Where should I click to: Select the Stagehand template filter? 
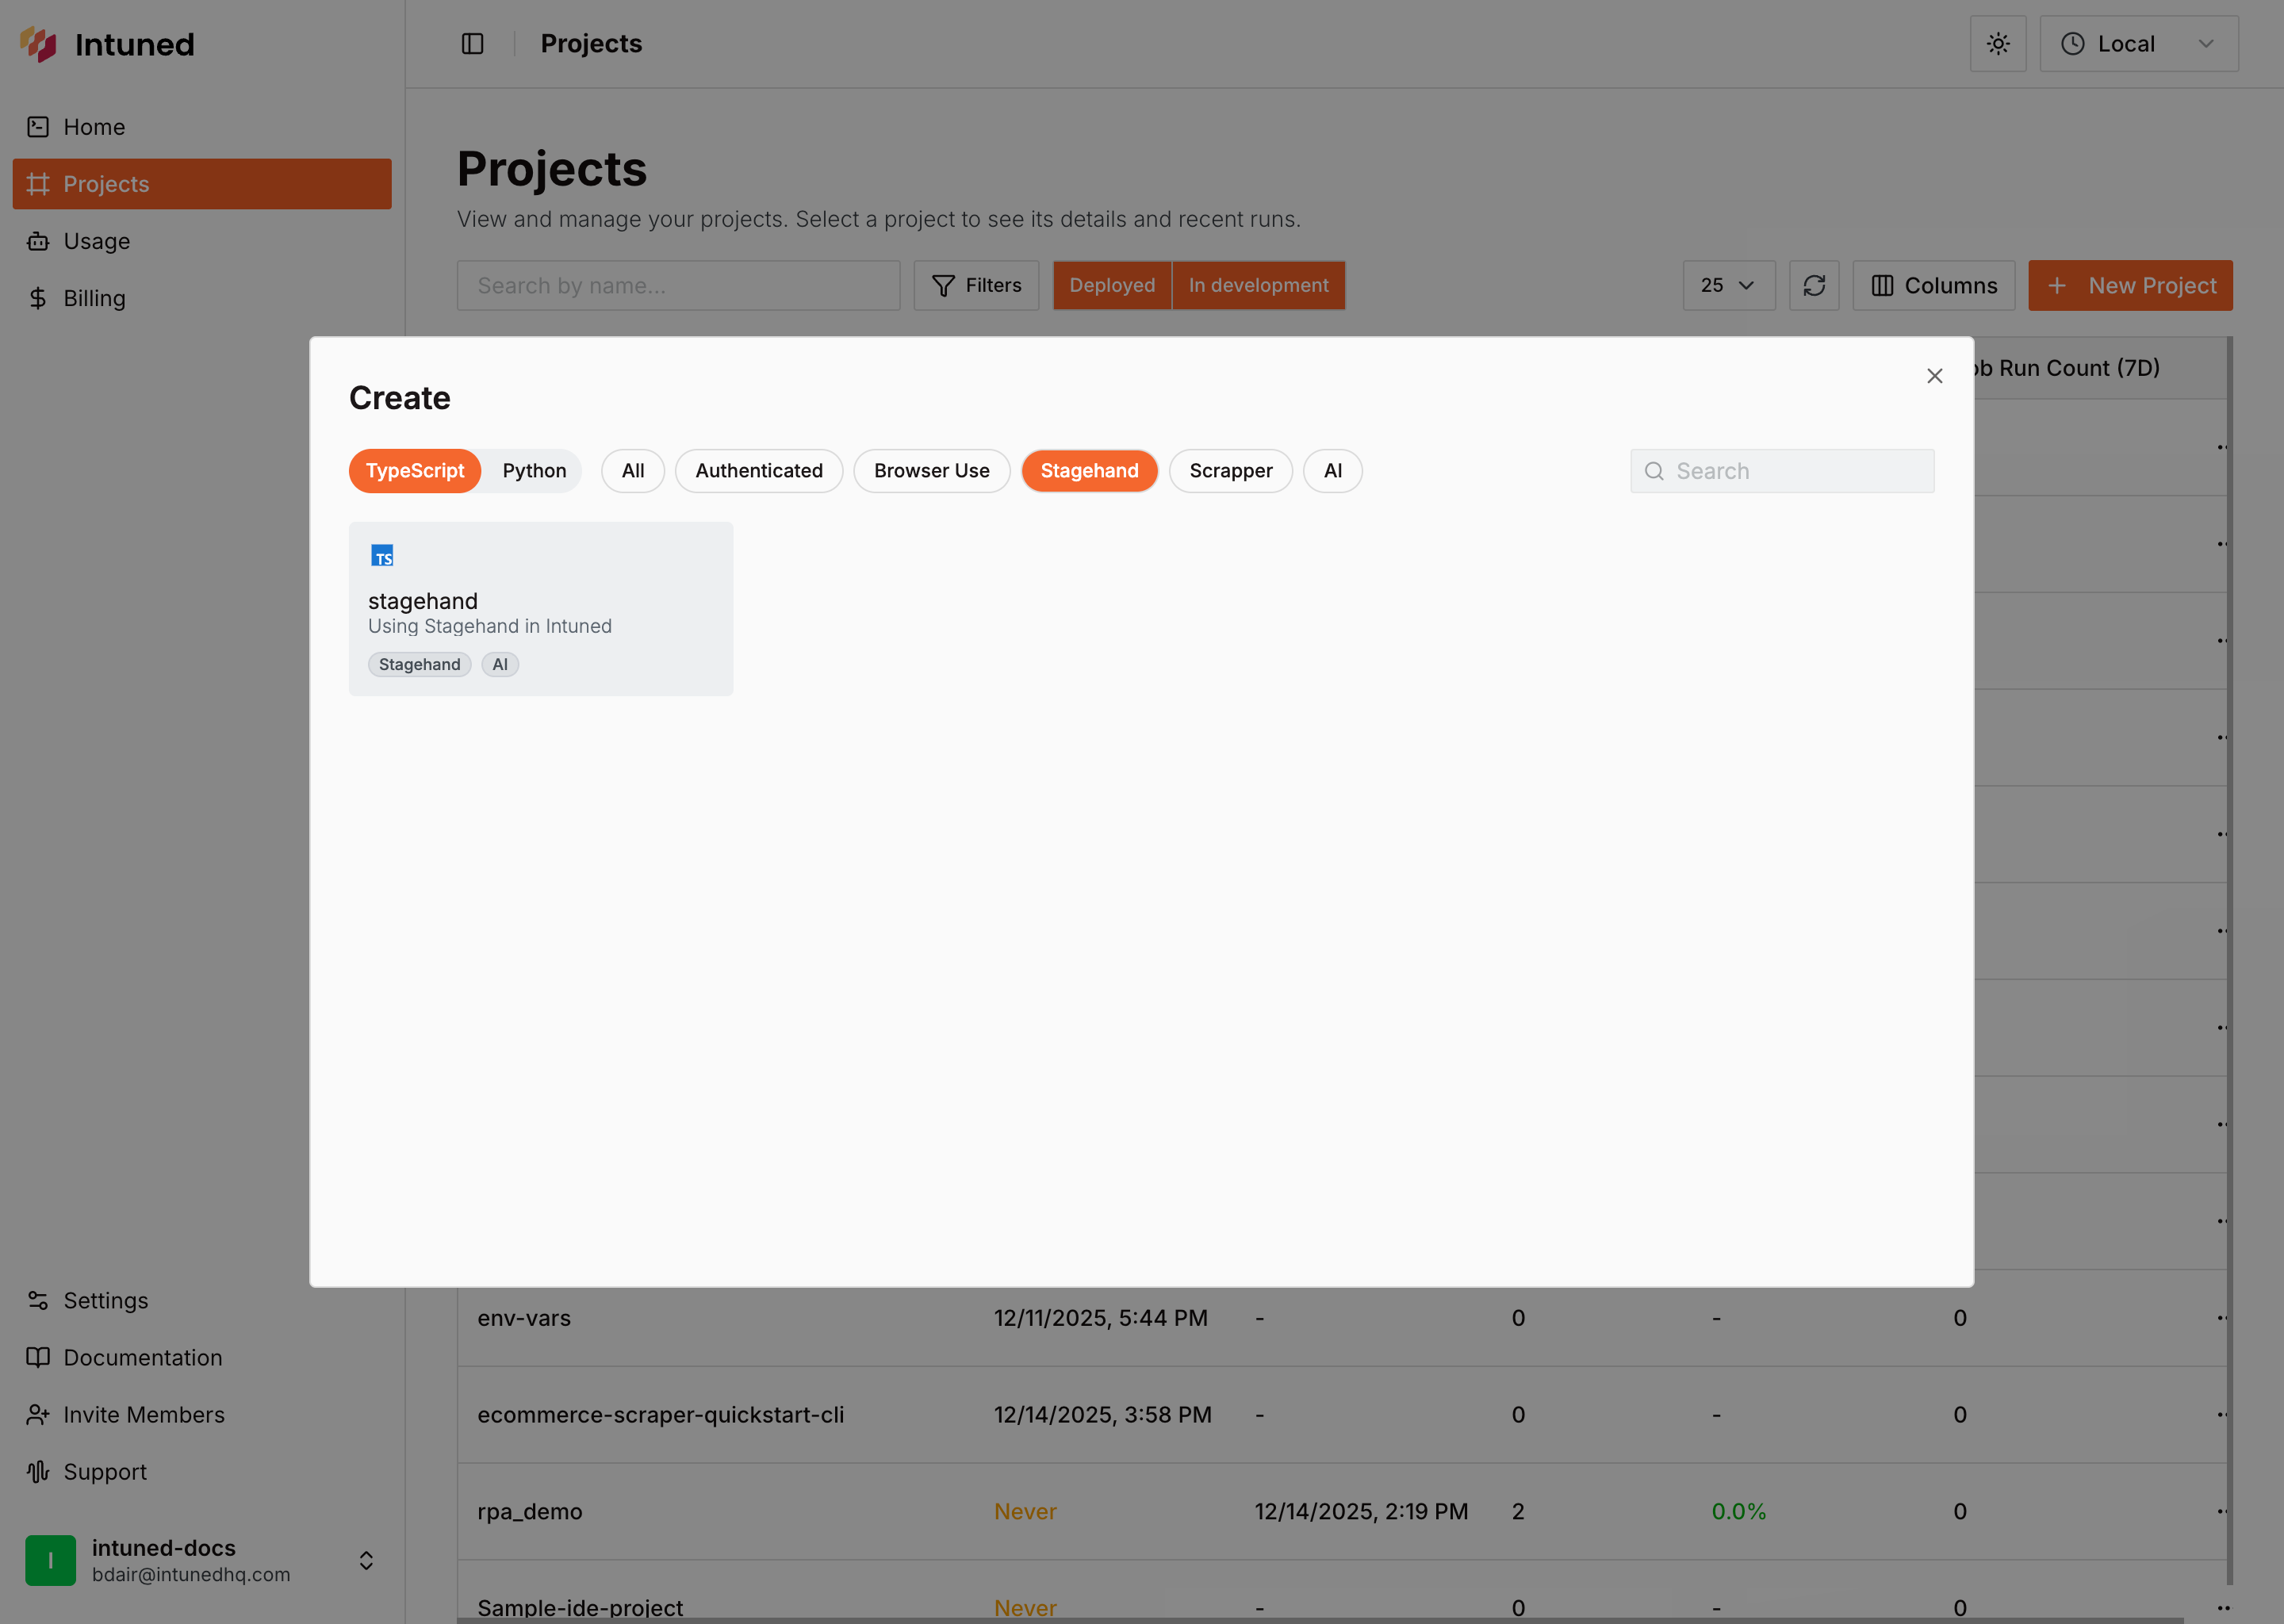(1089, 470)
